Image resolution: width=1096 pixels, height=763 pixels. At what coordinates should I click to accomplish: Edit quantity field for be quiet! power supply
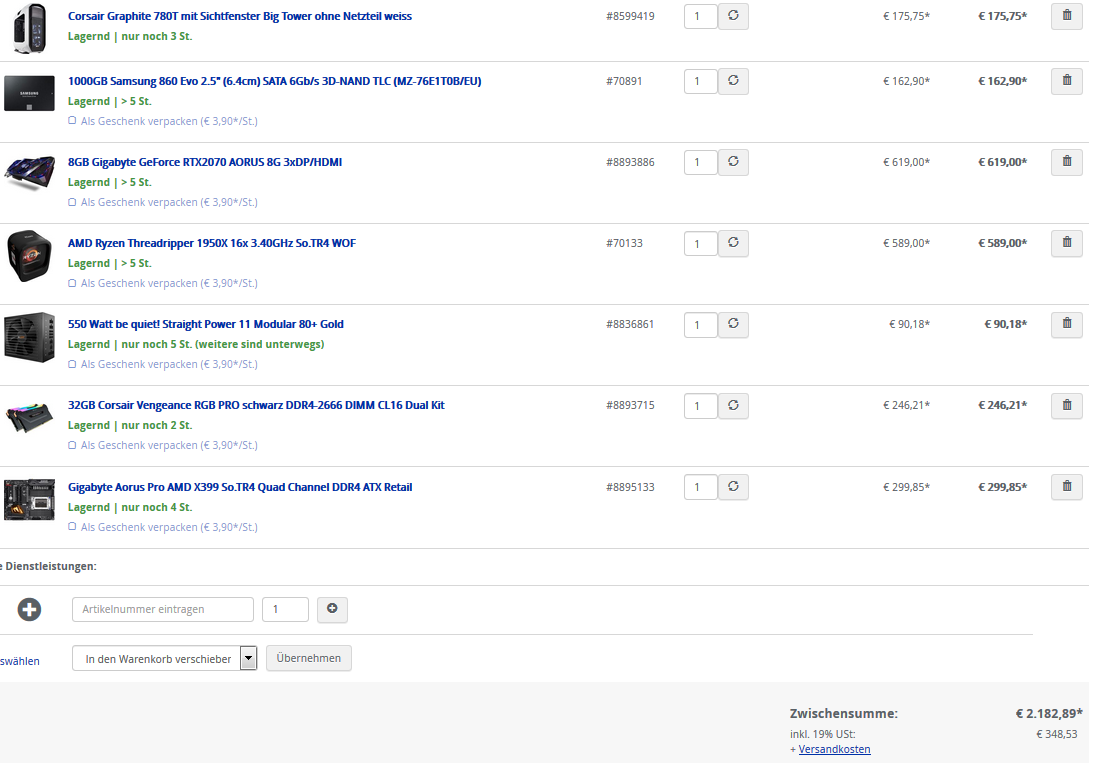[700, 324]
